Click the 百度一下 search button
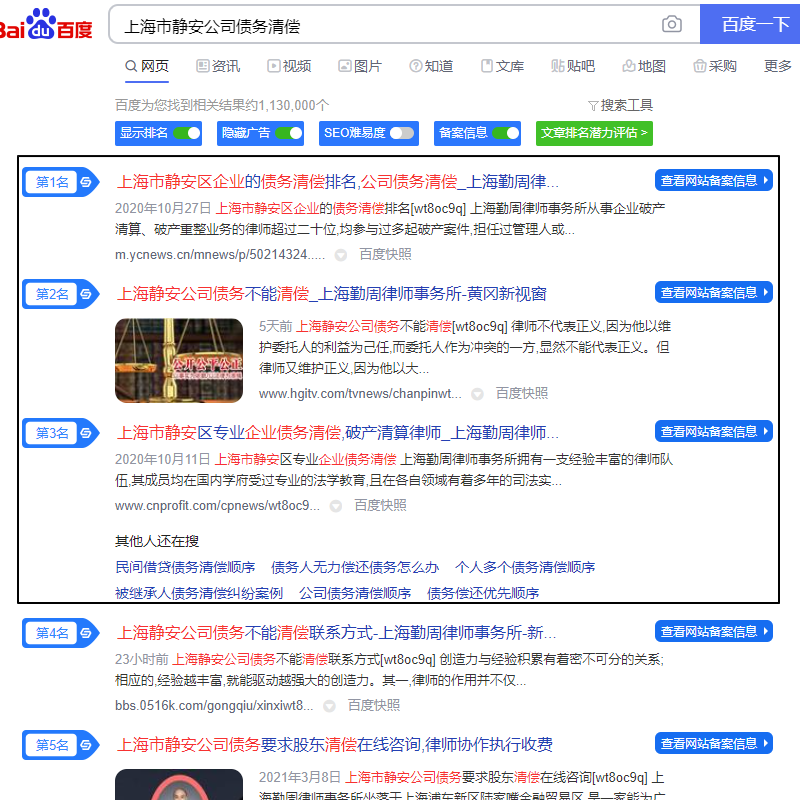800x800 pixels. coord(750,24)
